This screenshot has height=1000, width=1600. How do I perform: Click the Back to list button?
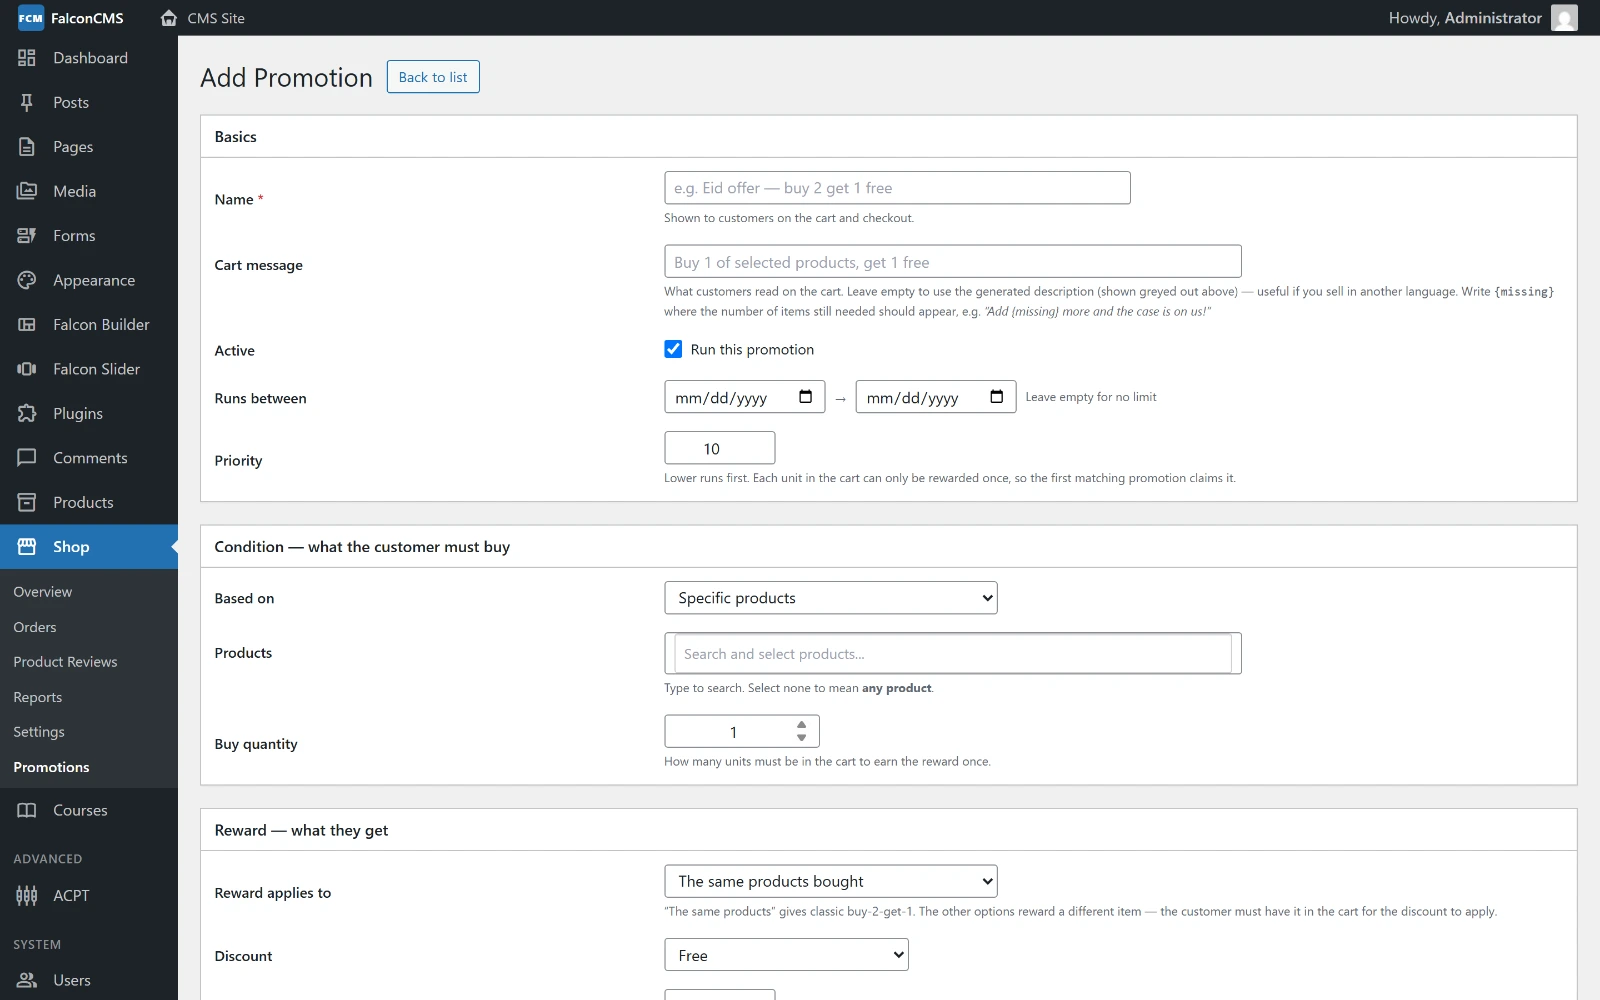click(x=433, y=77)
